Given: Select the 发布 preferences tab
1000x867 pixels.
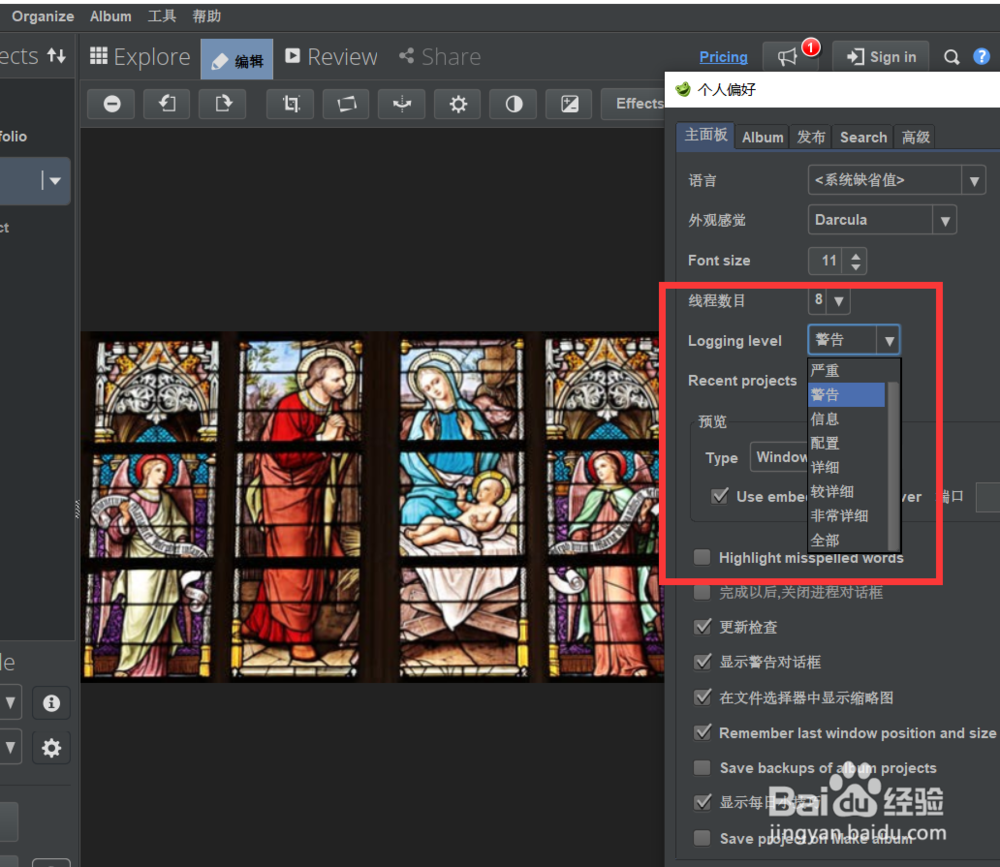Looking at the screenshot, I should [811, 137].
